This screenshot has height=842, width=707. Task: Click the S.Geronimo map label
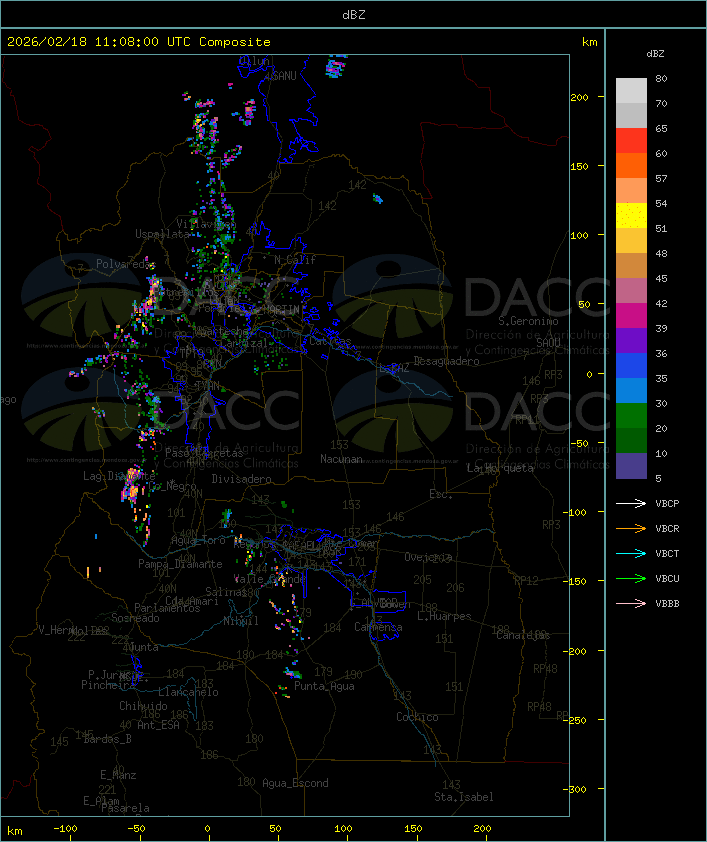click(528, 321)
